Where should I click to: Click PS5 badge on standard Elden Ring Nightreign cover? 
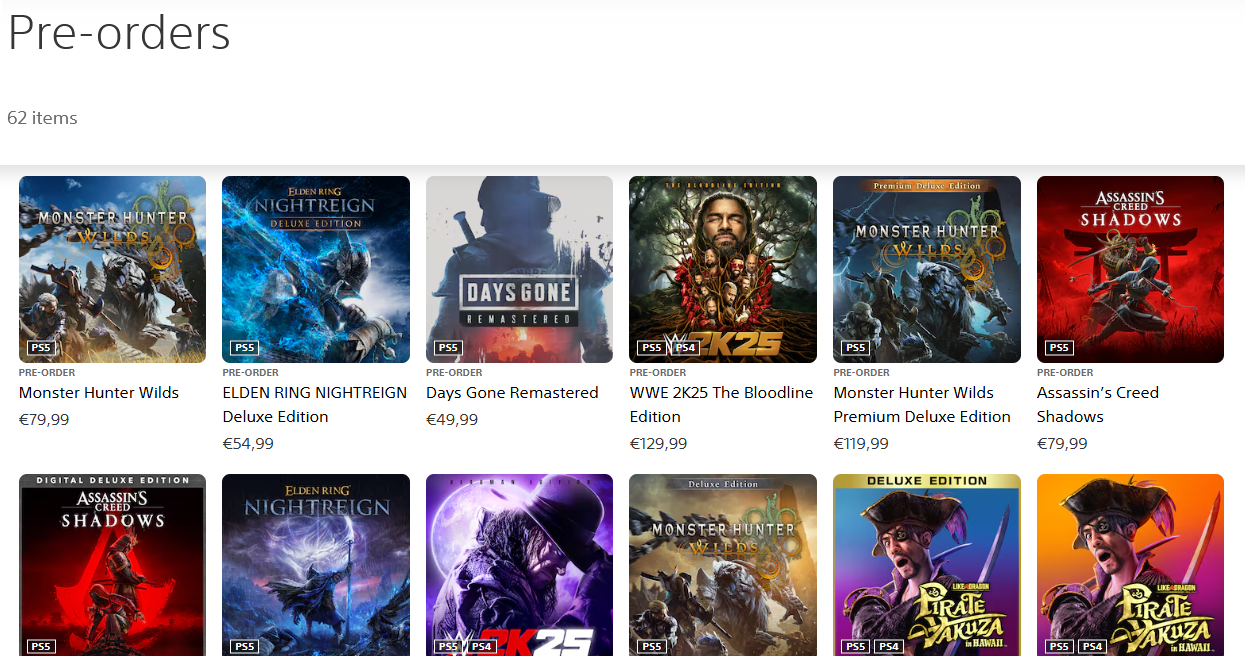244,647
